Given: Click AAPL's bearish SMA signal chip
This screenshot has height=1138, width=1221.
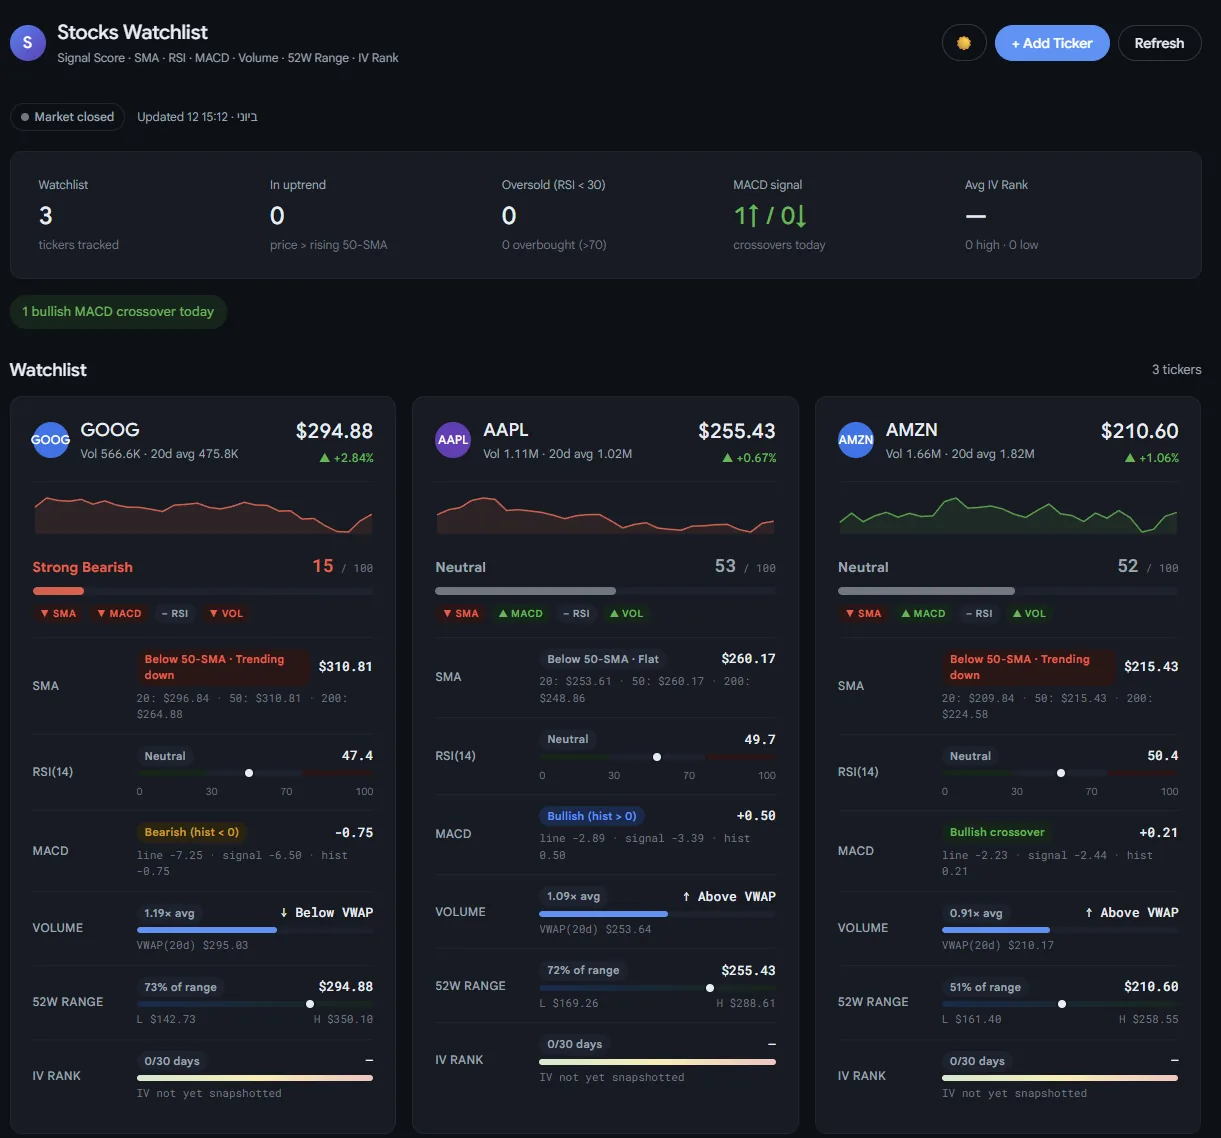Looking at the screenshot, I should [x=461, y=614].
